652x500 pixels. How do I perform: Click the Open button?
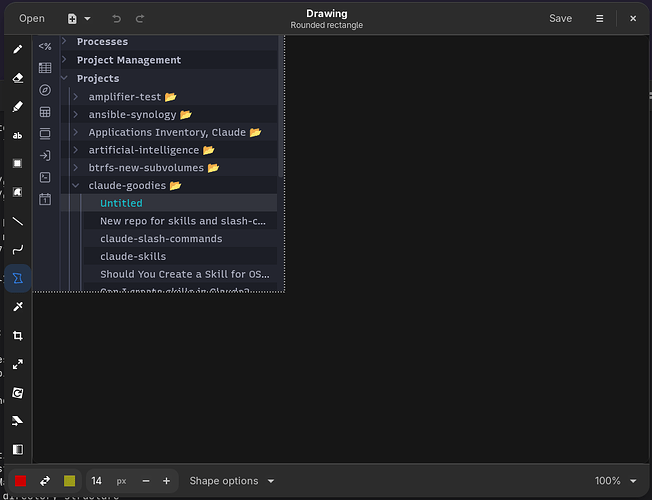pos(32,19)
